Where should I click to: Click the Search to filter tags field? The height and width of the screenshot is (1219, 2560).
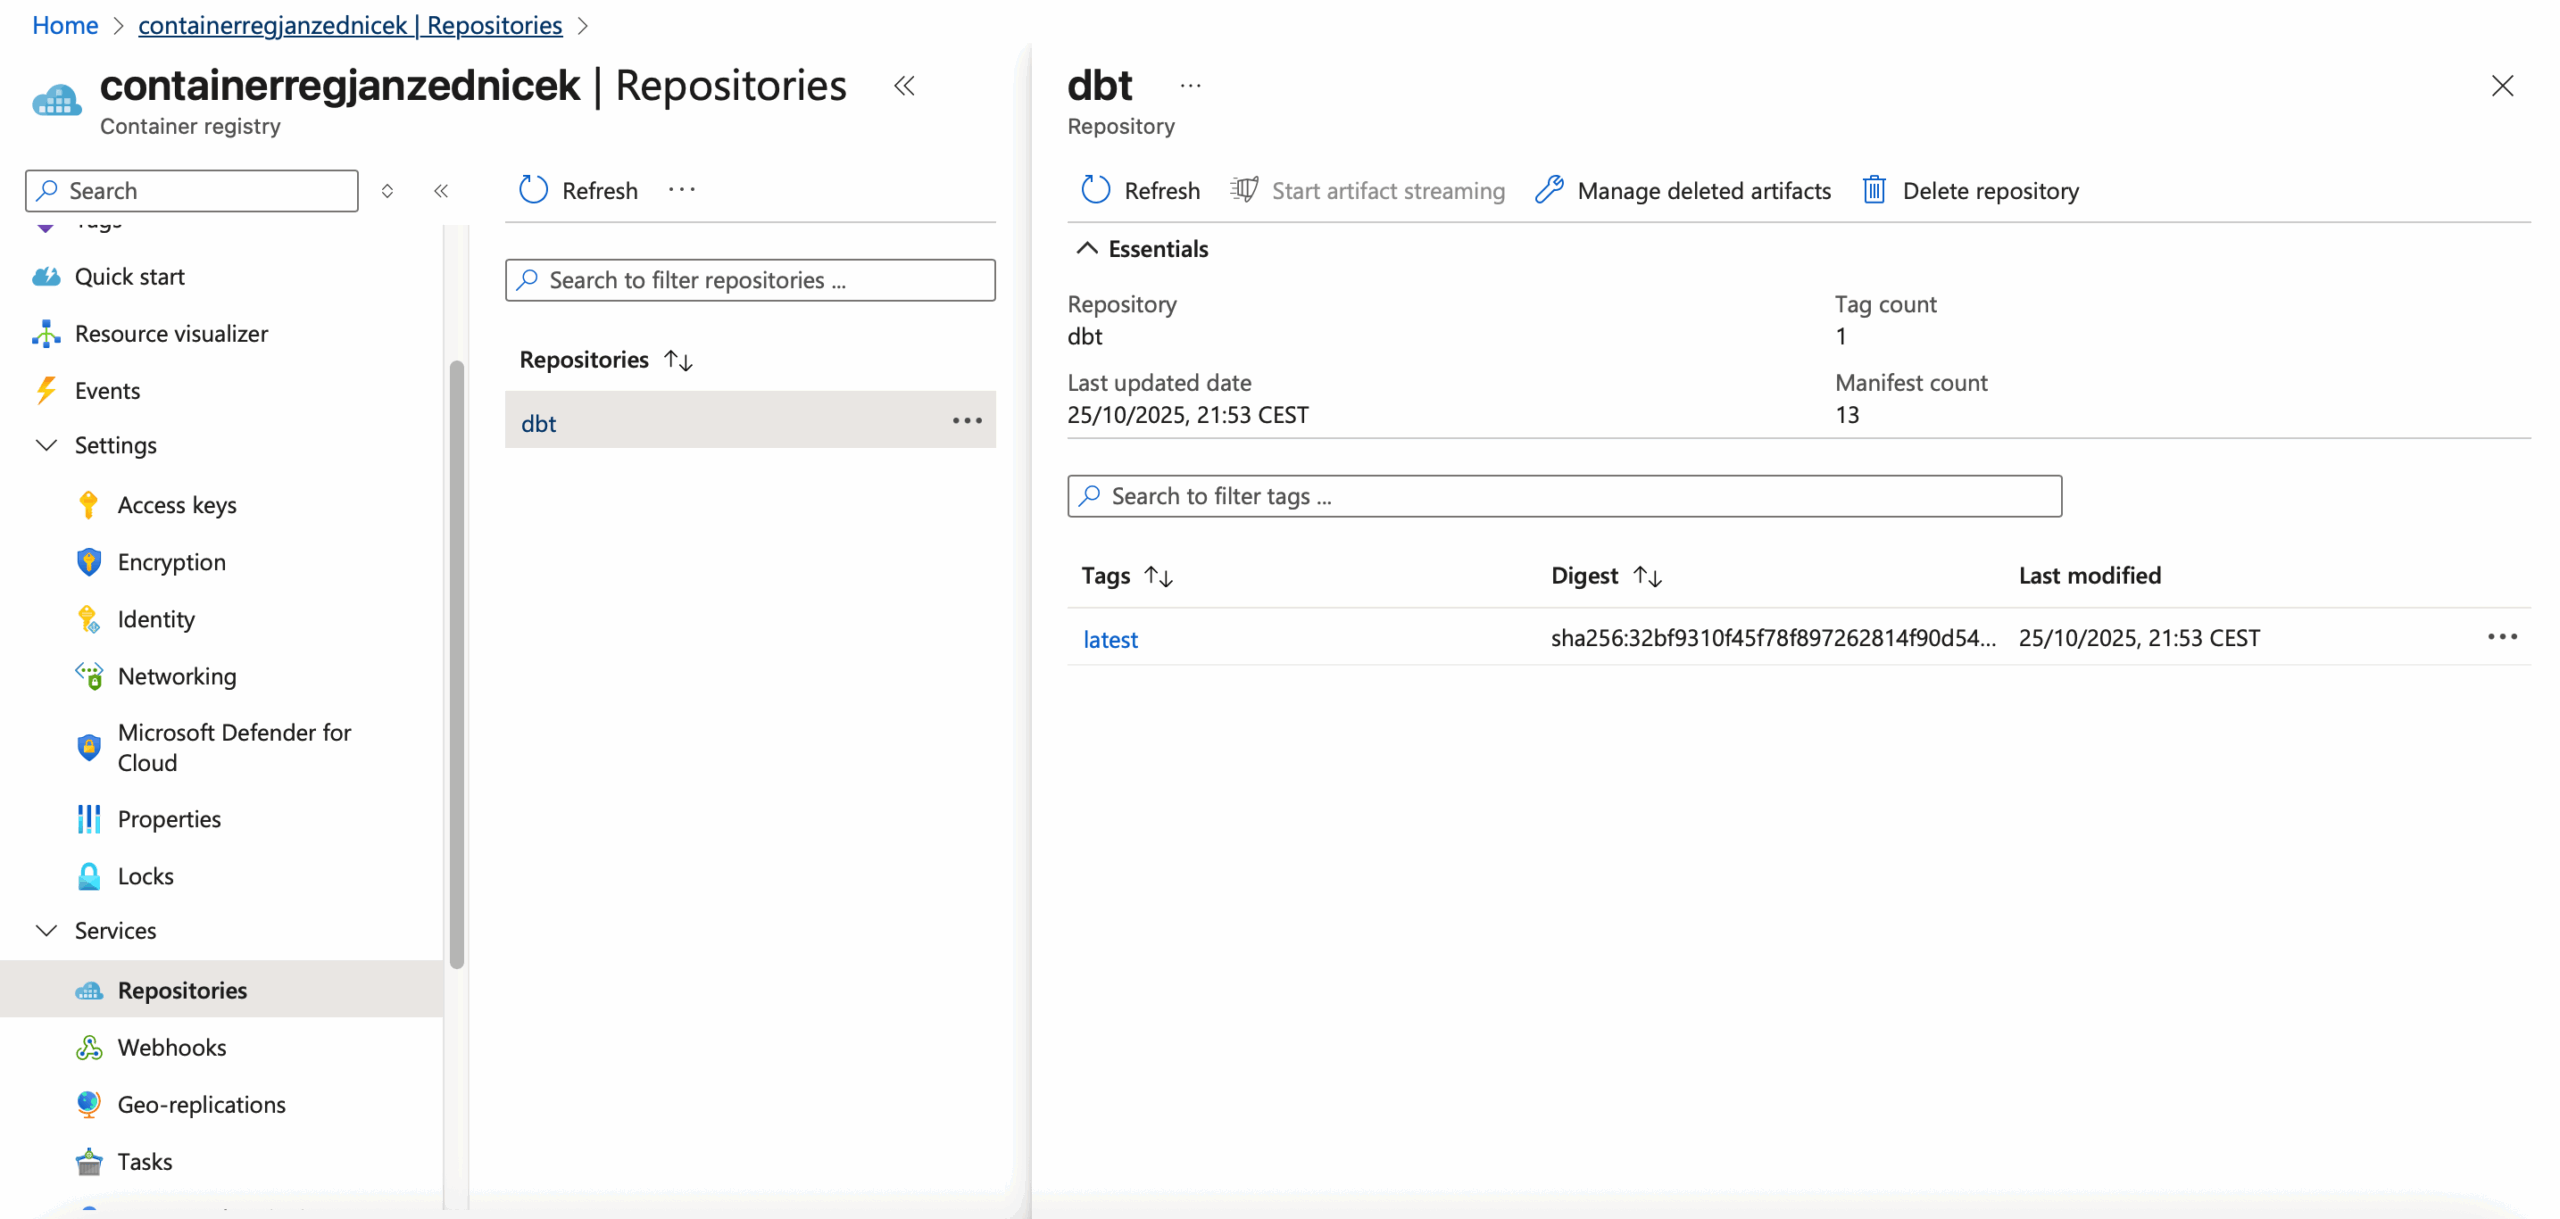[1564, 496]
